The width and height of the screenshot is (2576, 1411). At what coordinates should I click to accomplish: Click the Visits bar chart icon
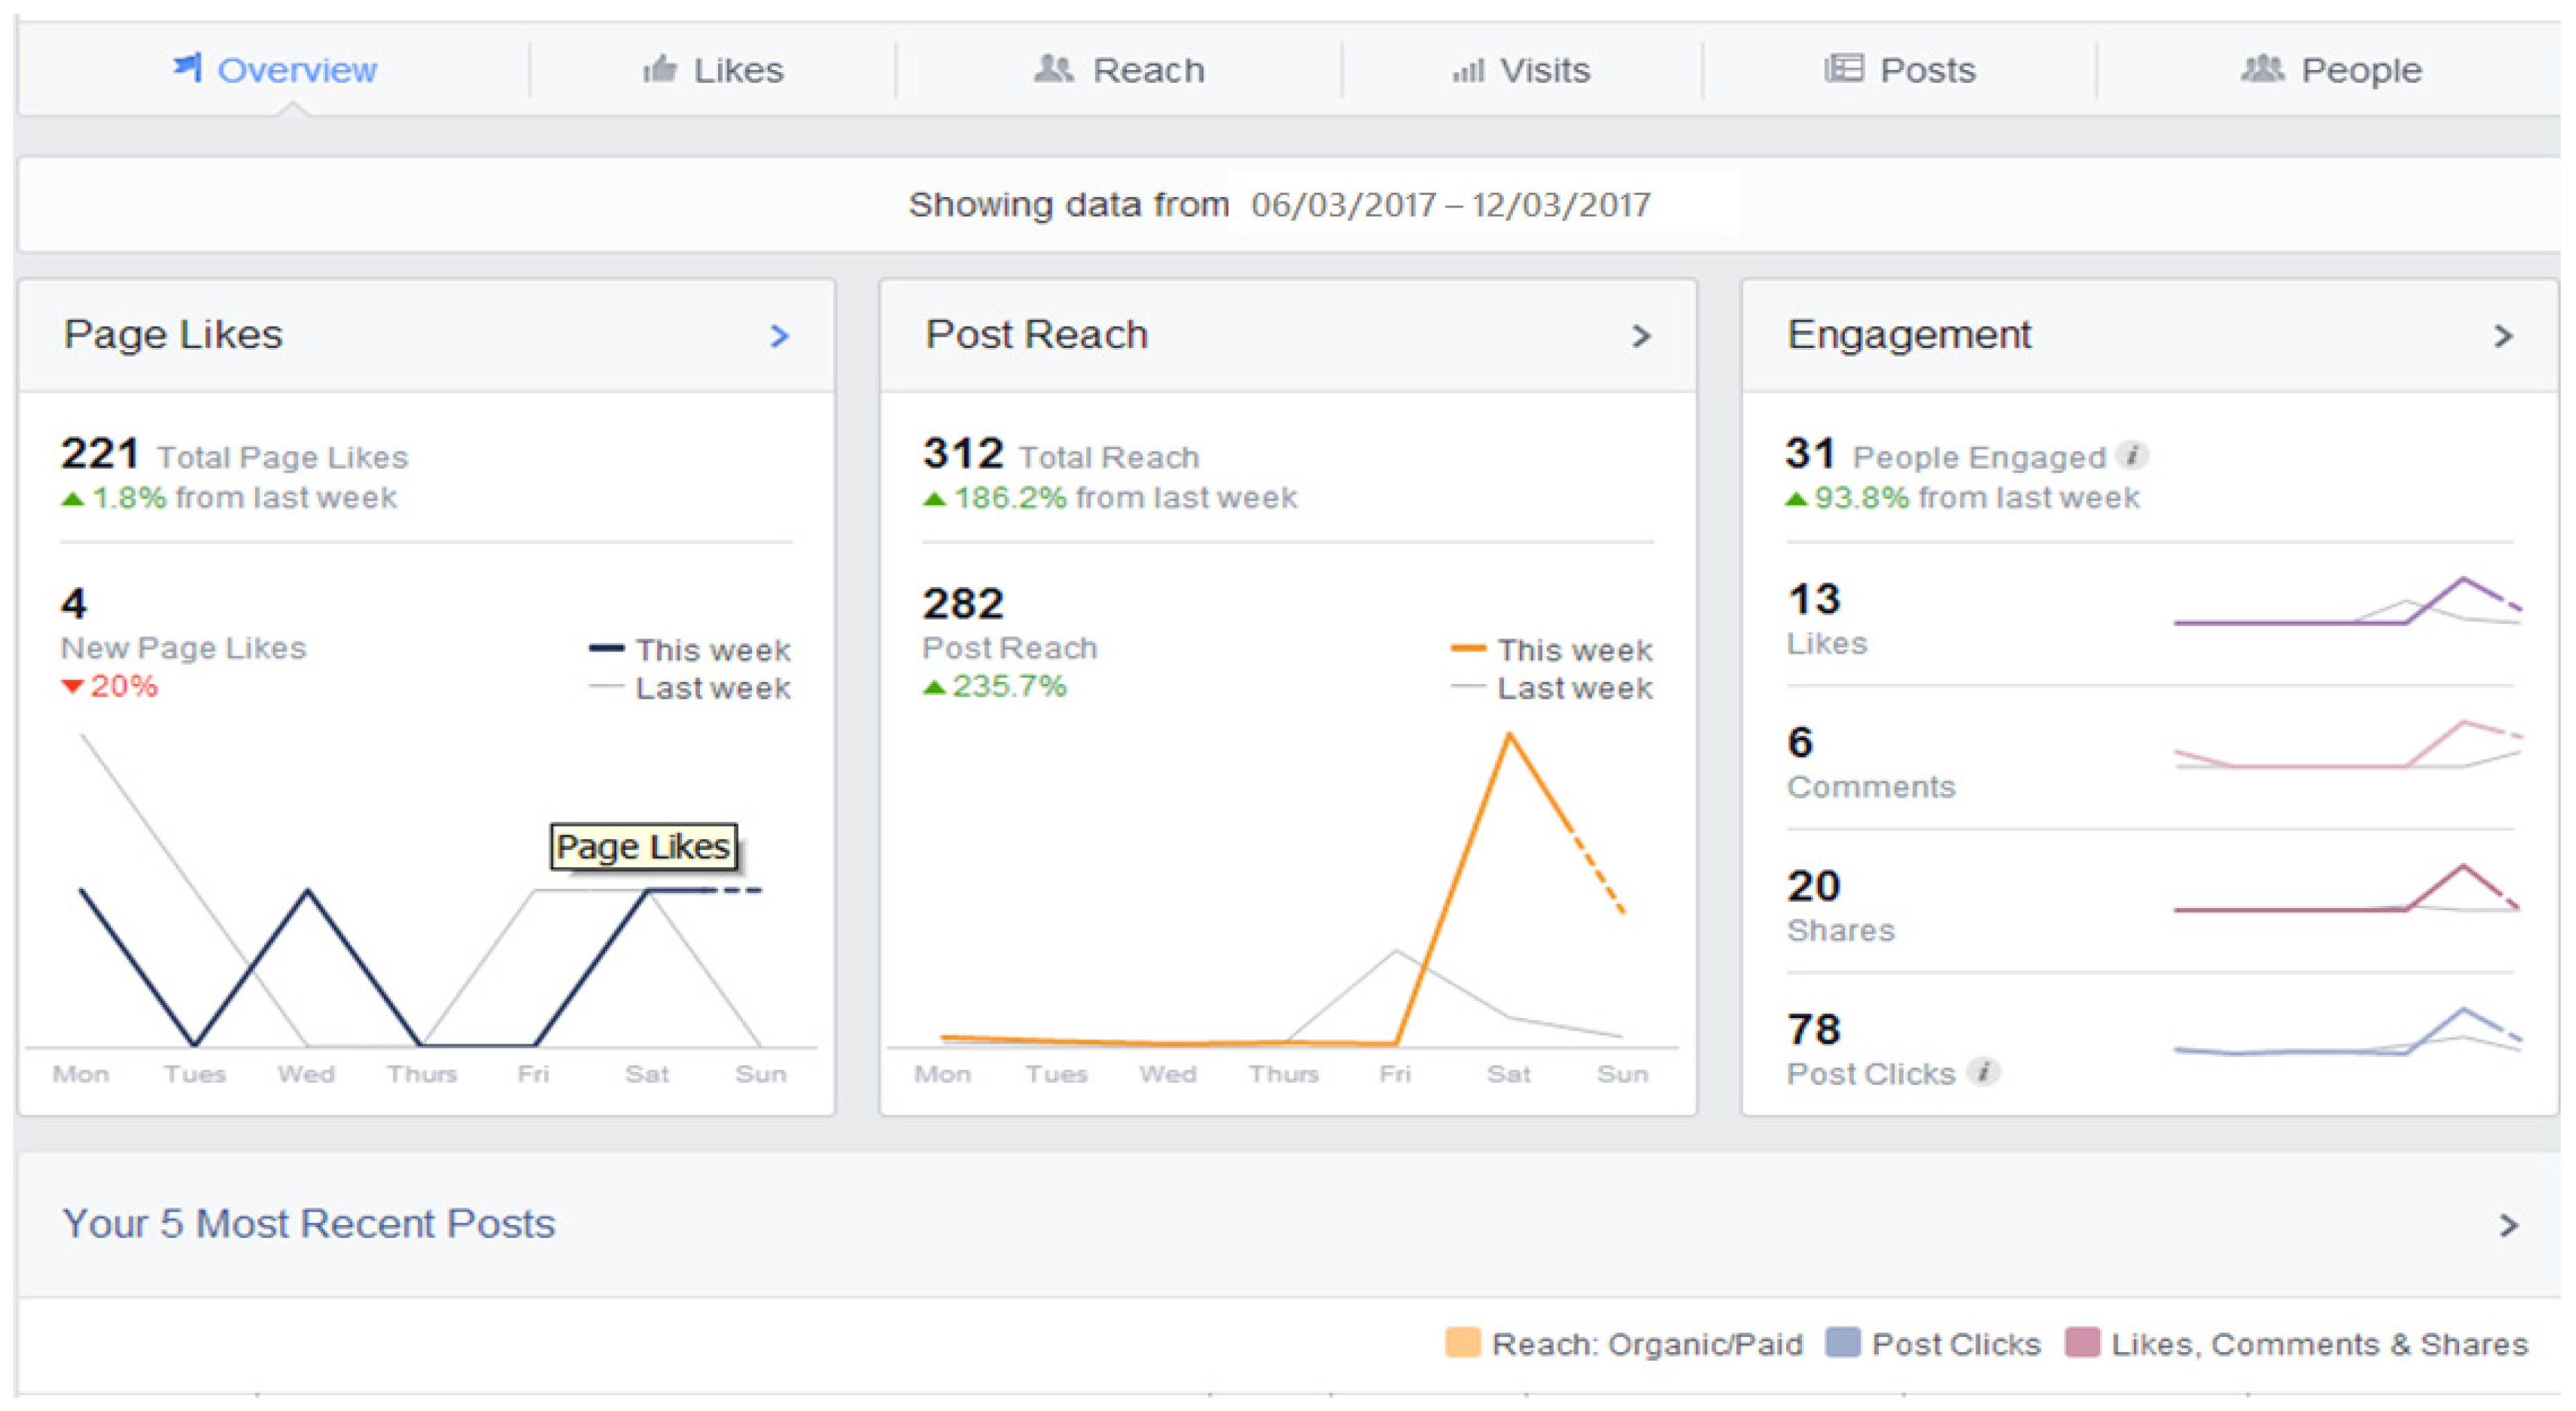[x=1468, y=71]
